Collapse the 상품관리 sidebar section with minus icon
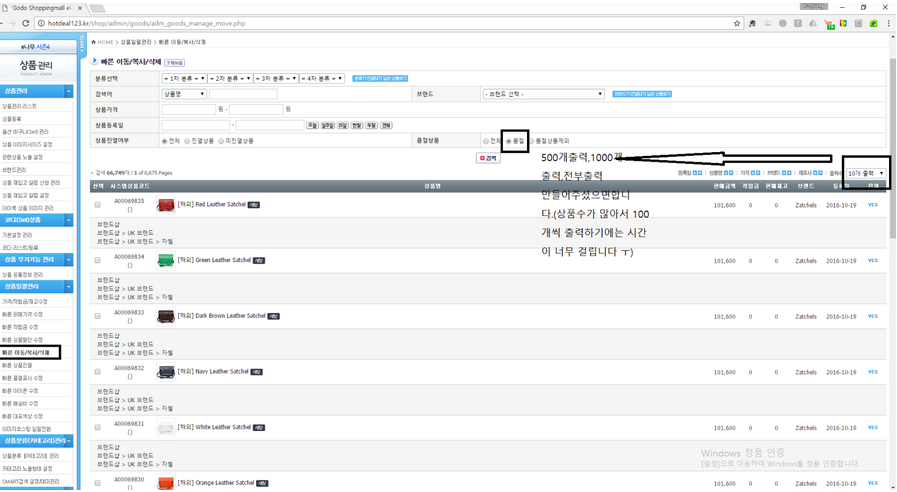This screenshot has width=897, height=492. [x=68, y=92]
